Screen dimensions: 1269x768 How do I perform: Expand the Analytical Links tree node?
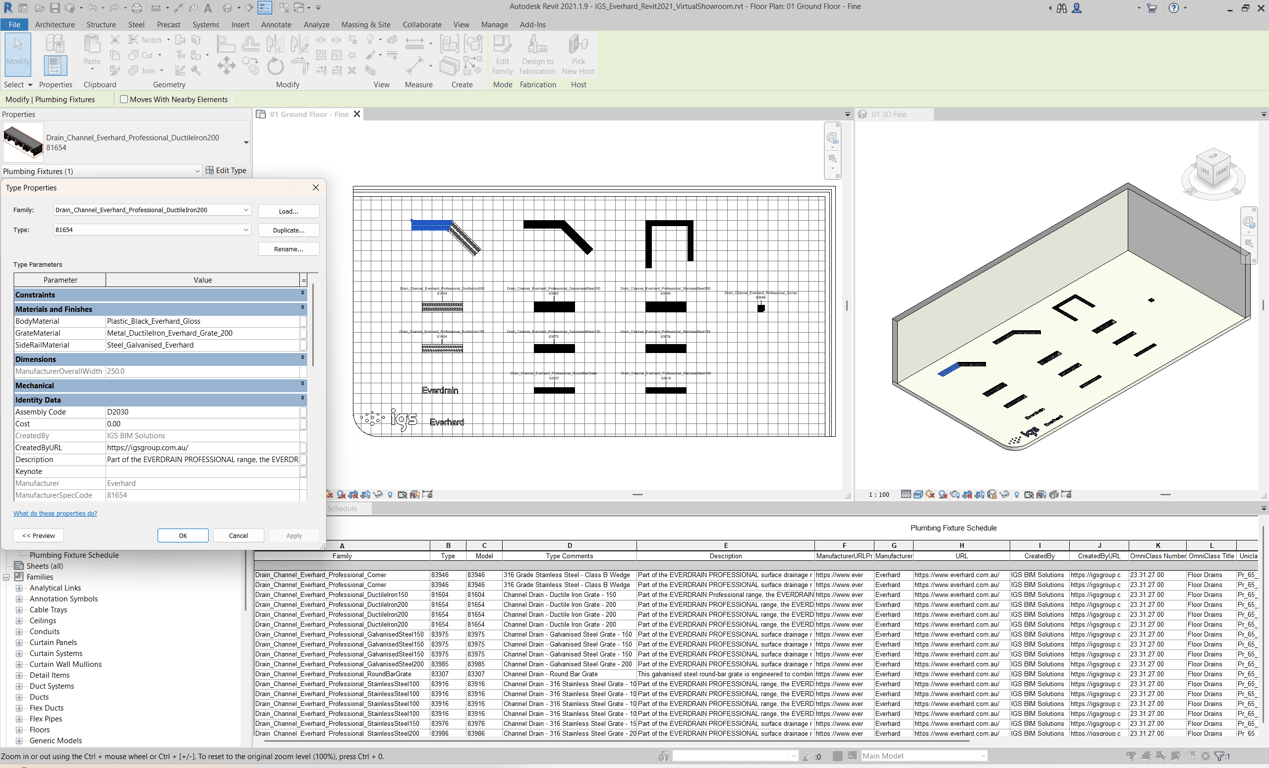(x=19, y=588)
